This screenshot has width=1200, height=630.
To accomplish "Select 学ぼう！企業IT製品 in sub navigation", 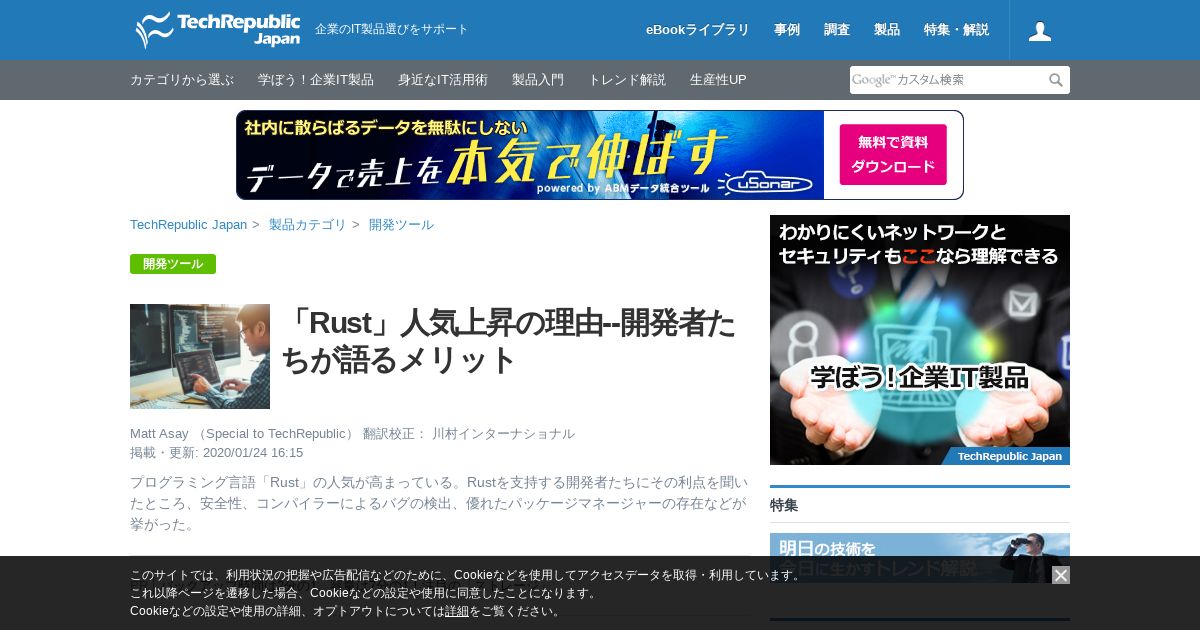I will click(x=316, y=80).
